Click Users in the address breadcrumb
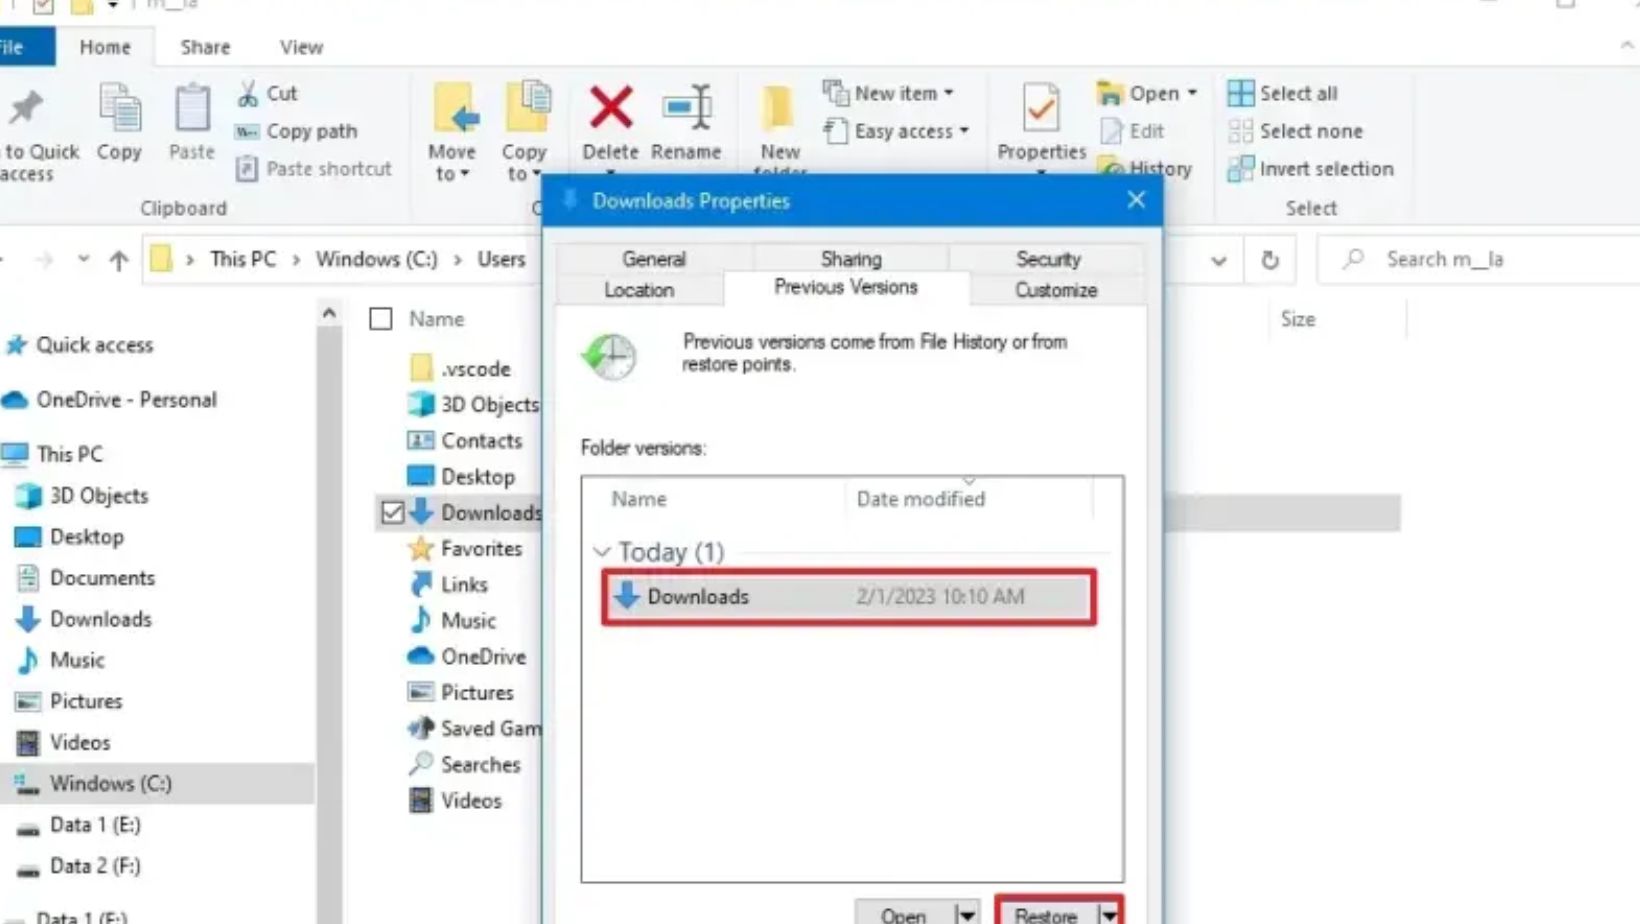The width and height of the screenshot is (1640, 924). tap(501, 259)
